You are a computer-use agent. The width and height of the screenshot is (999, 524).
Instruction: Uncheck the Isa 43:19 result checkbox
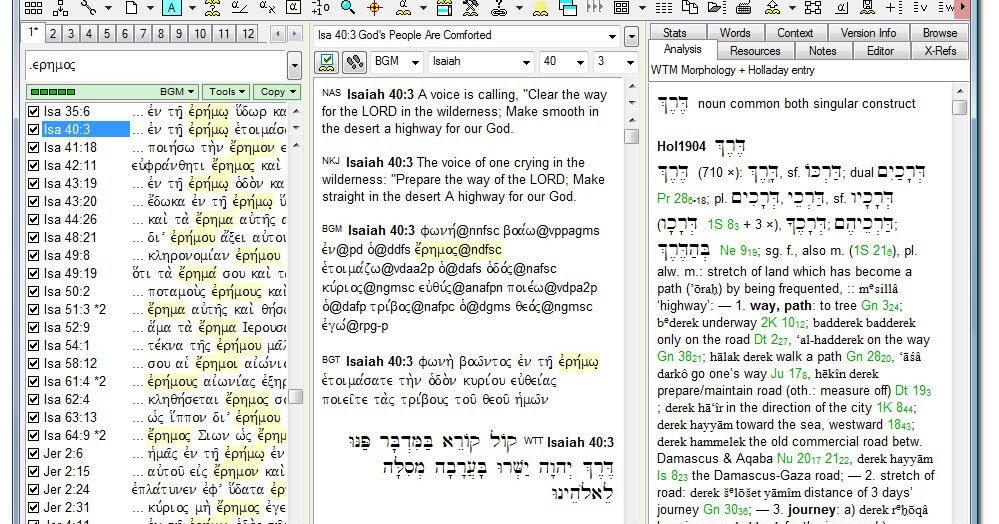34,184
